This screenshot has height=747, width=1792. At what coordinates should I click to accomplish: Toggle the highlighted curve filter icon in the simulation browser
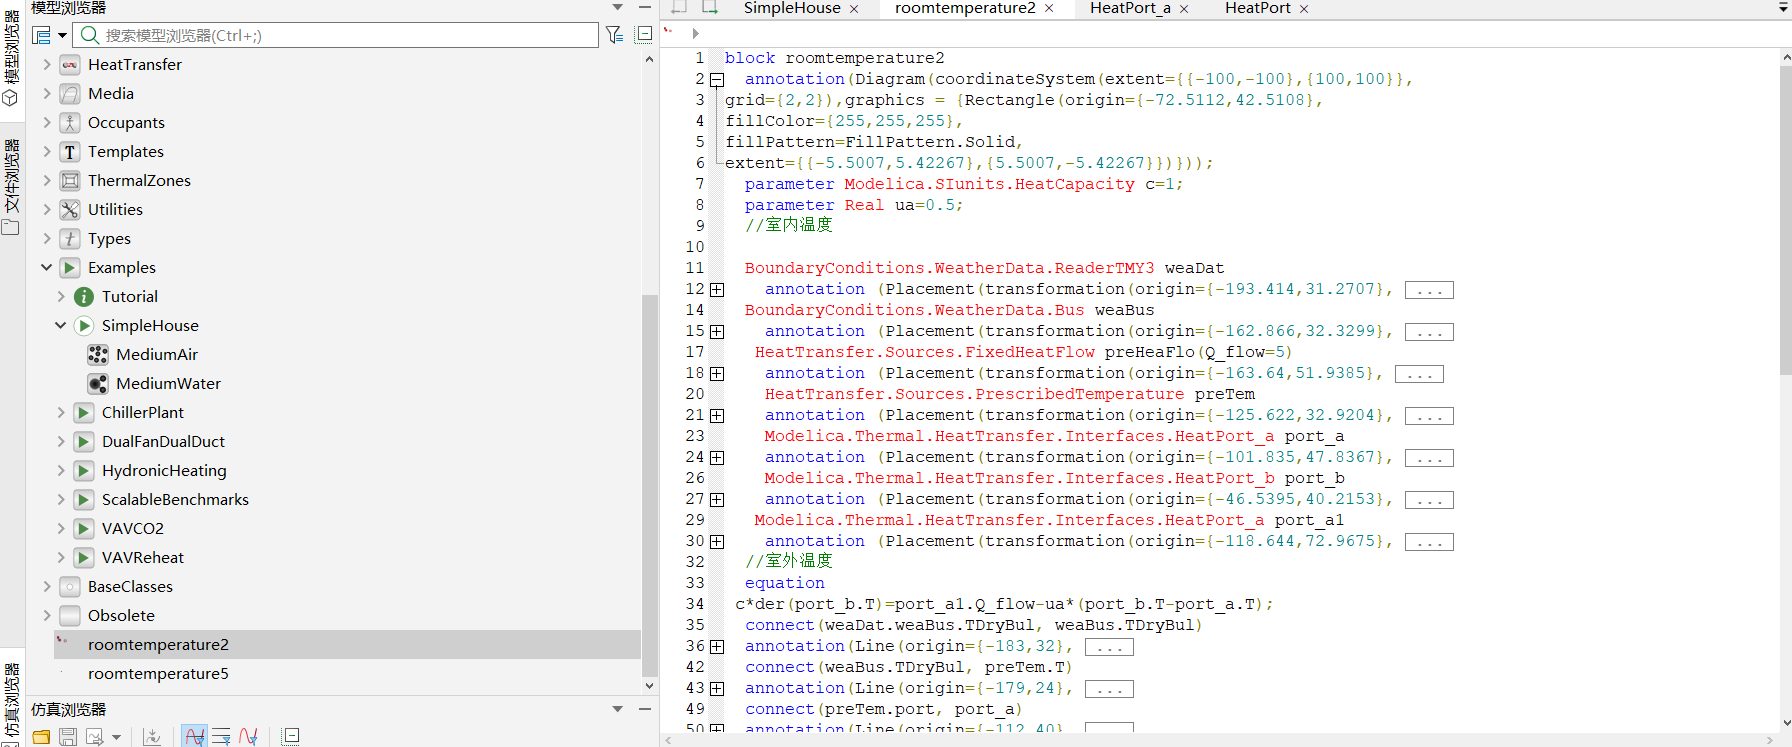pyautogui.click(x=195, y=737)
